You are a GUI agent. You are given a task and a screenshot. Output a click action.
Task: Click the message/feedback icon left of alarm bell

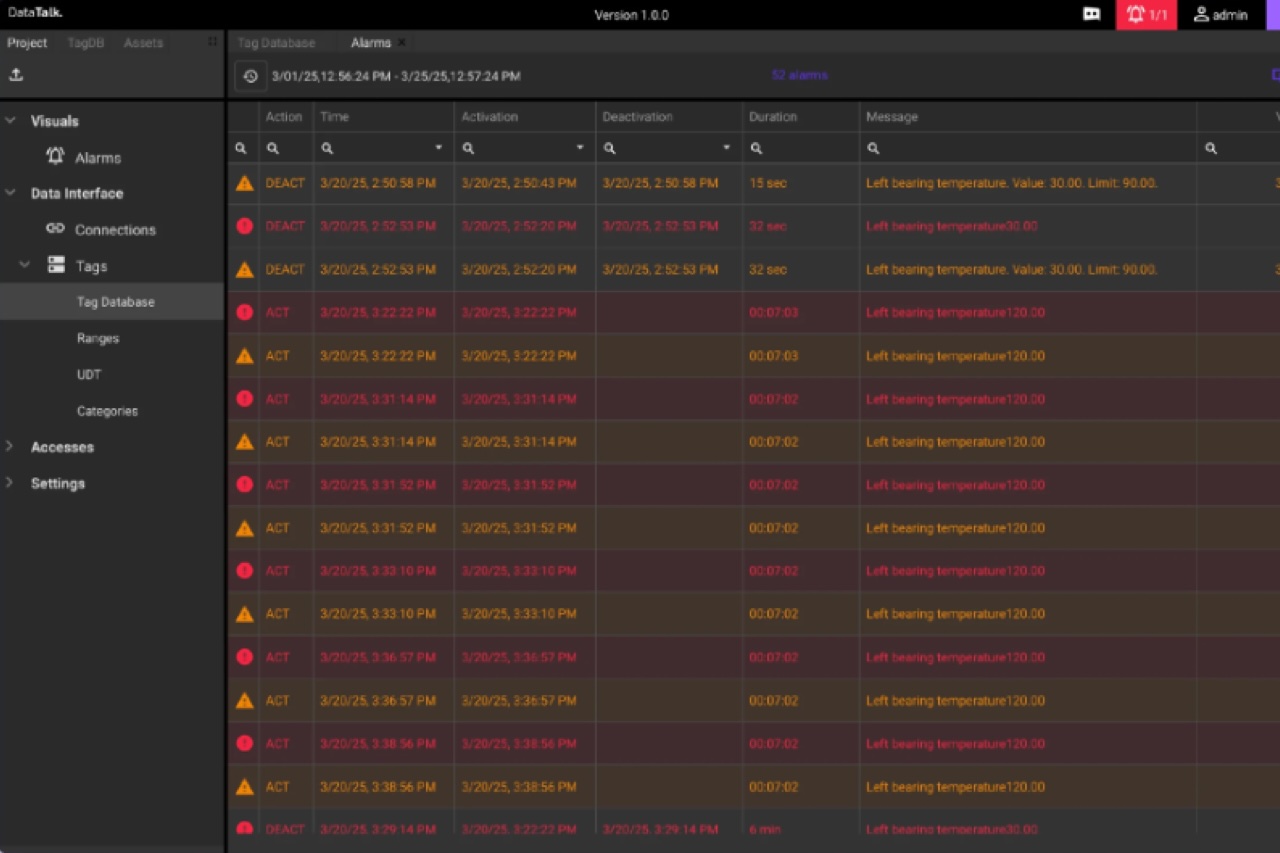point(1091,14)
